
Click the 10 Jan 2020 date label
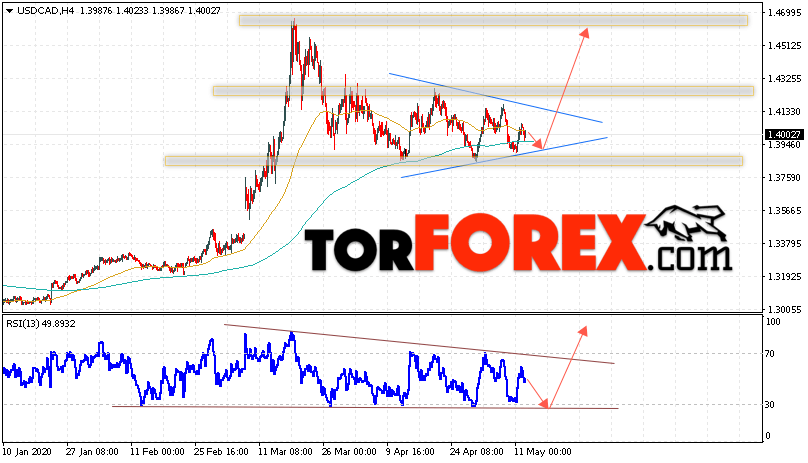pyautogui.click(x=27, y=452)
